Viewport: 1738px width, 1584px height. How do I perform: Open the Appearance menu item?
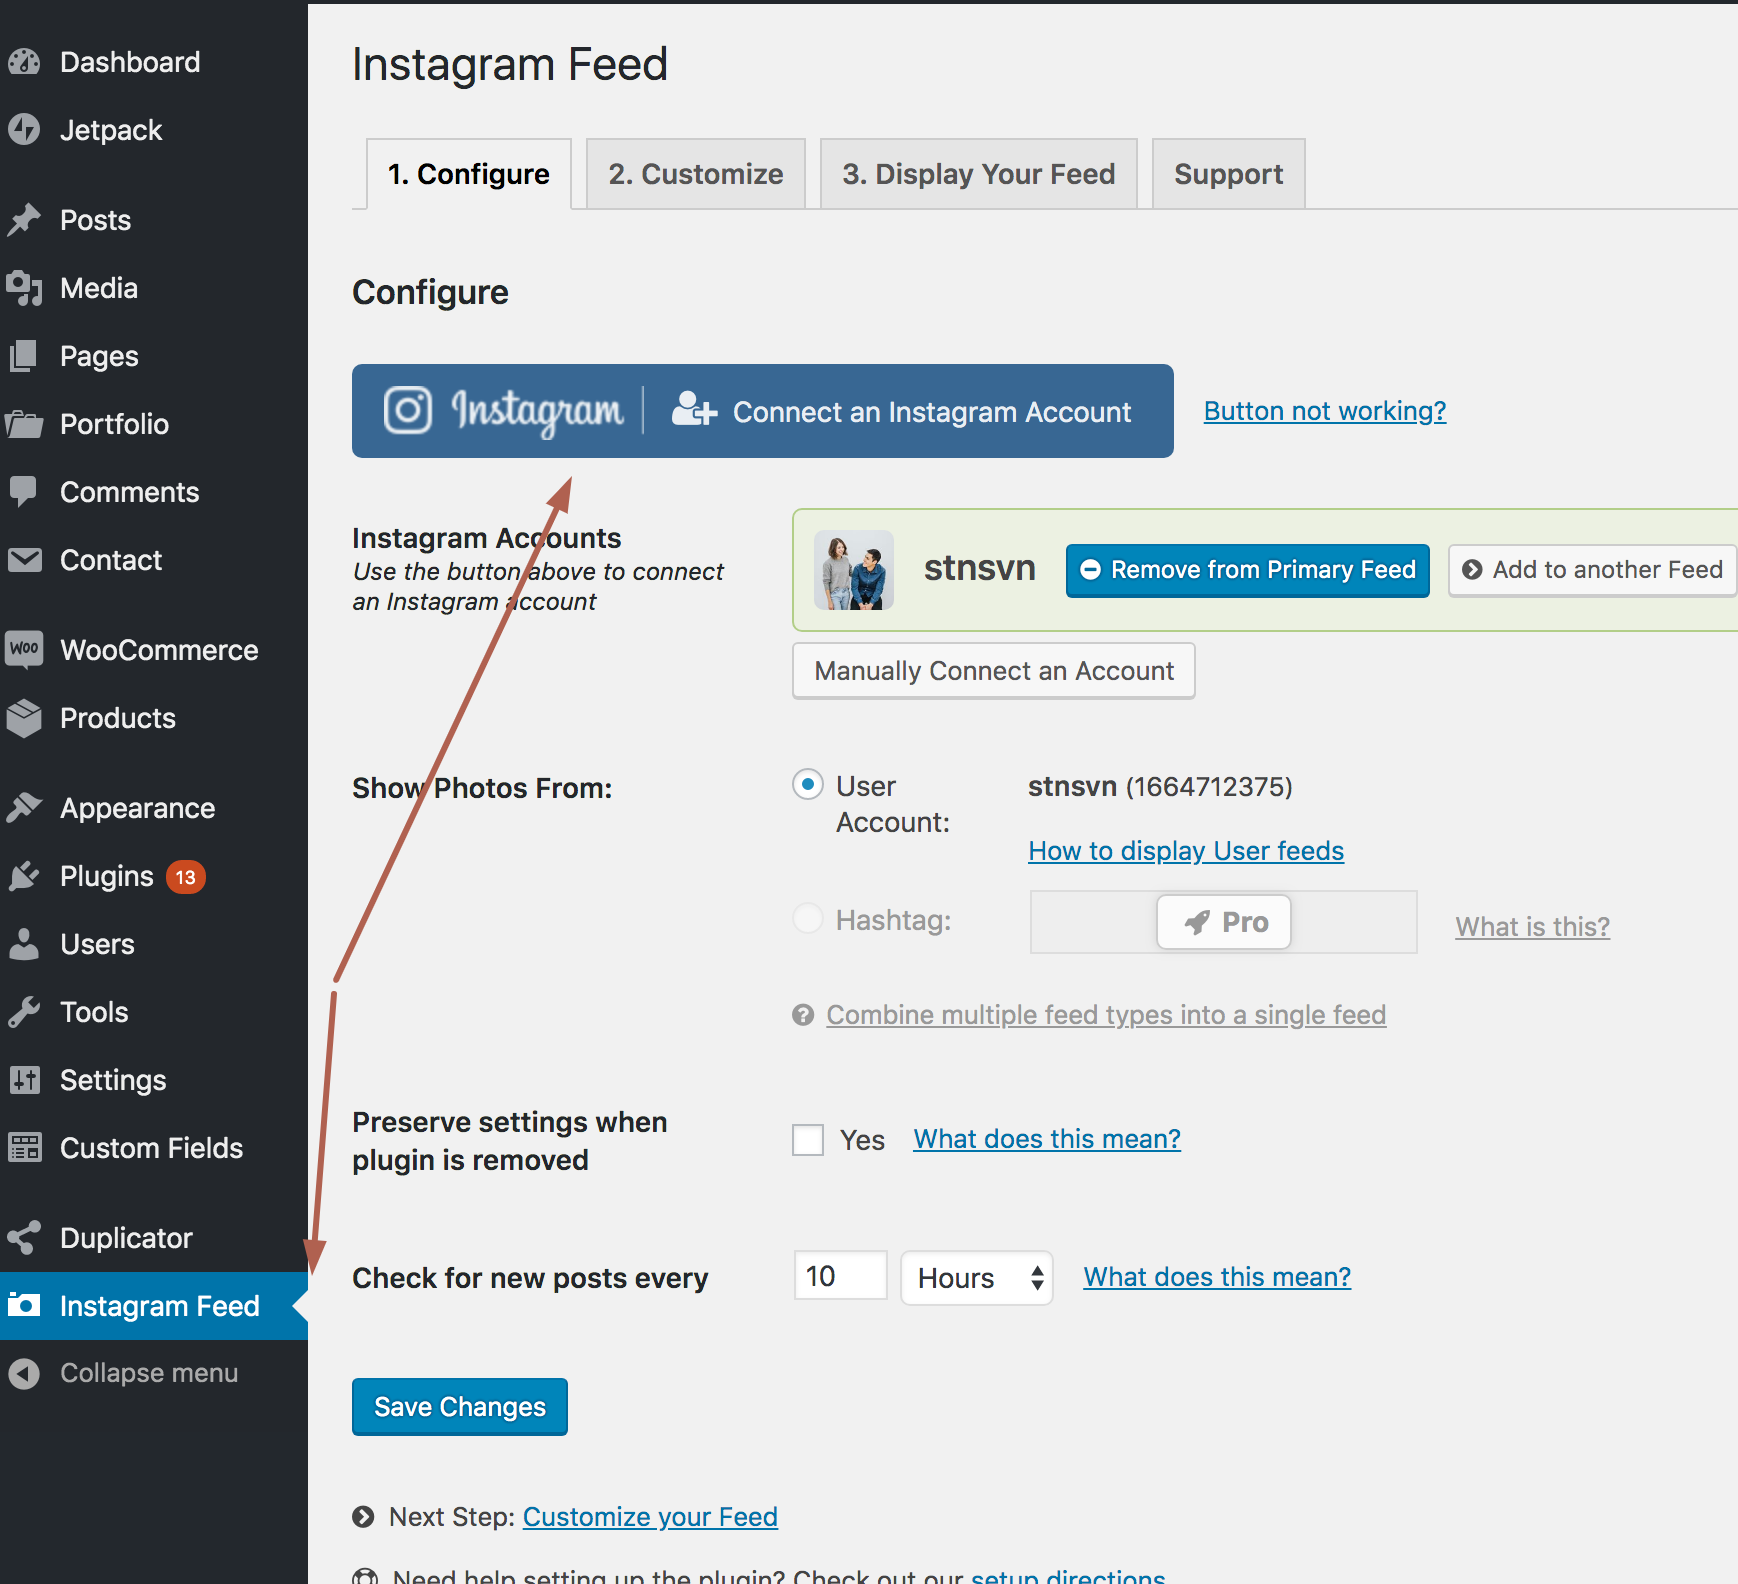pyautogui.click(x=154, y=808)
